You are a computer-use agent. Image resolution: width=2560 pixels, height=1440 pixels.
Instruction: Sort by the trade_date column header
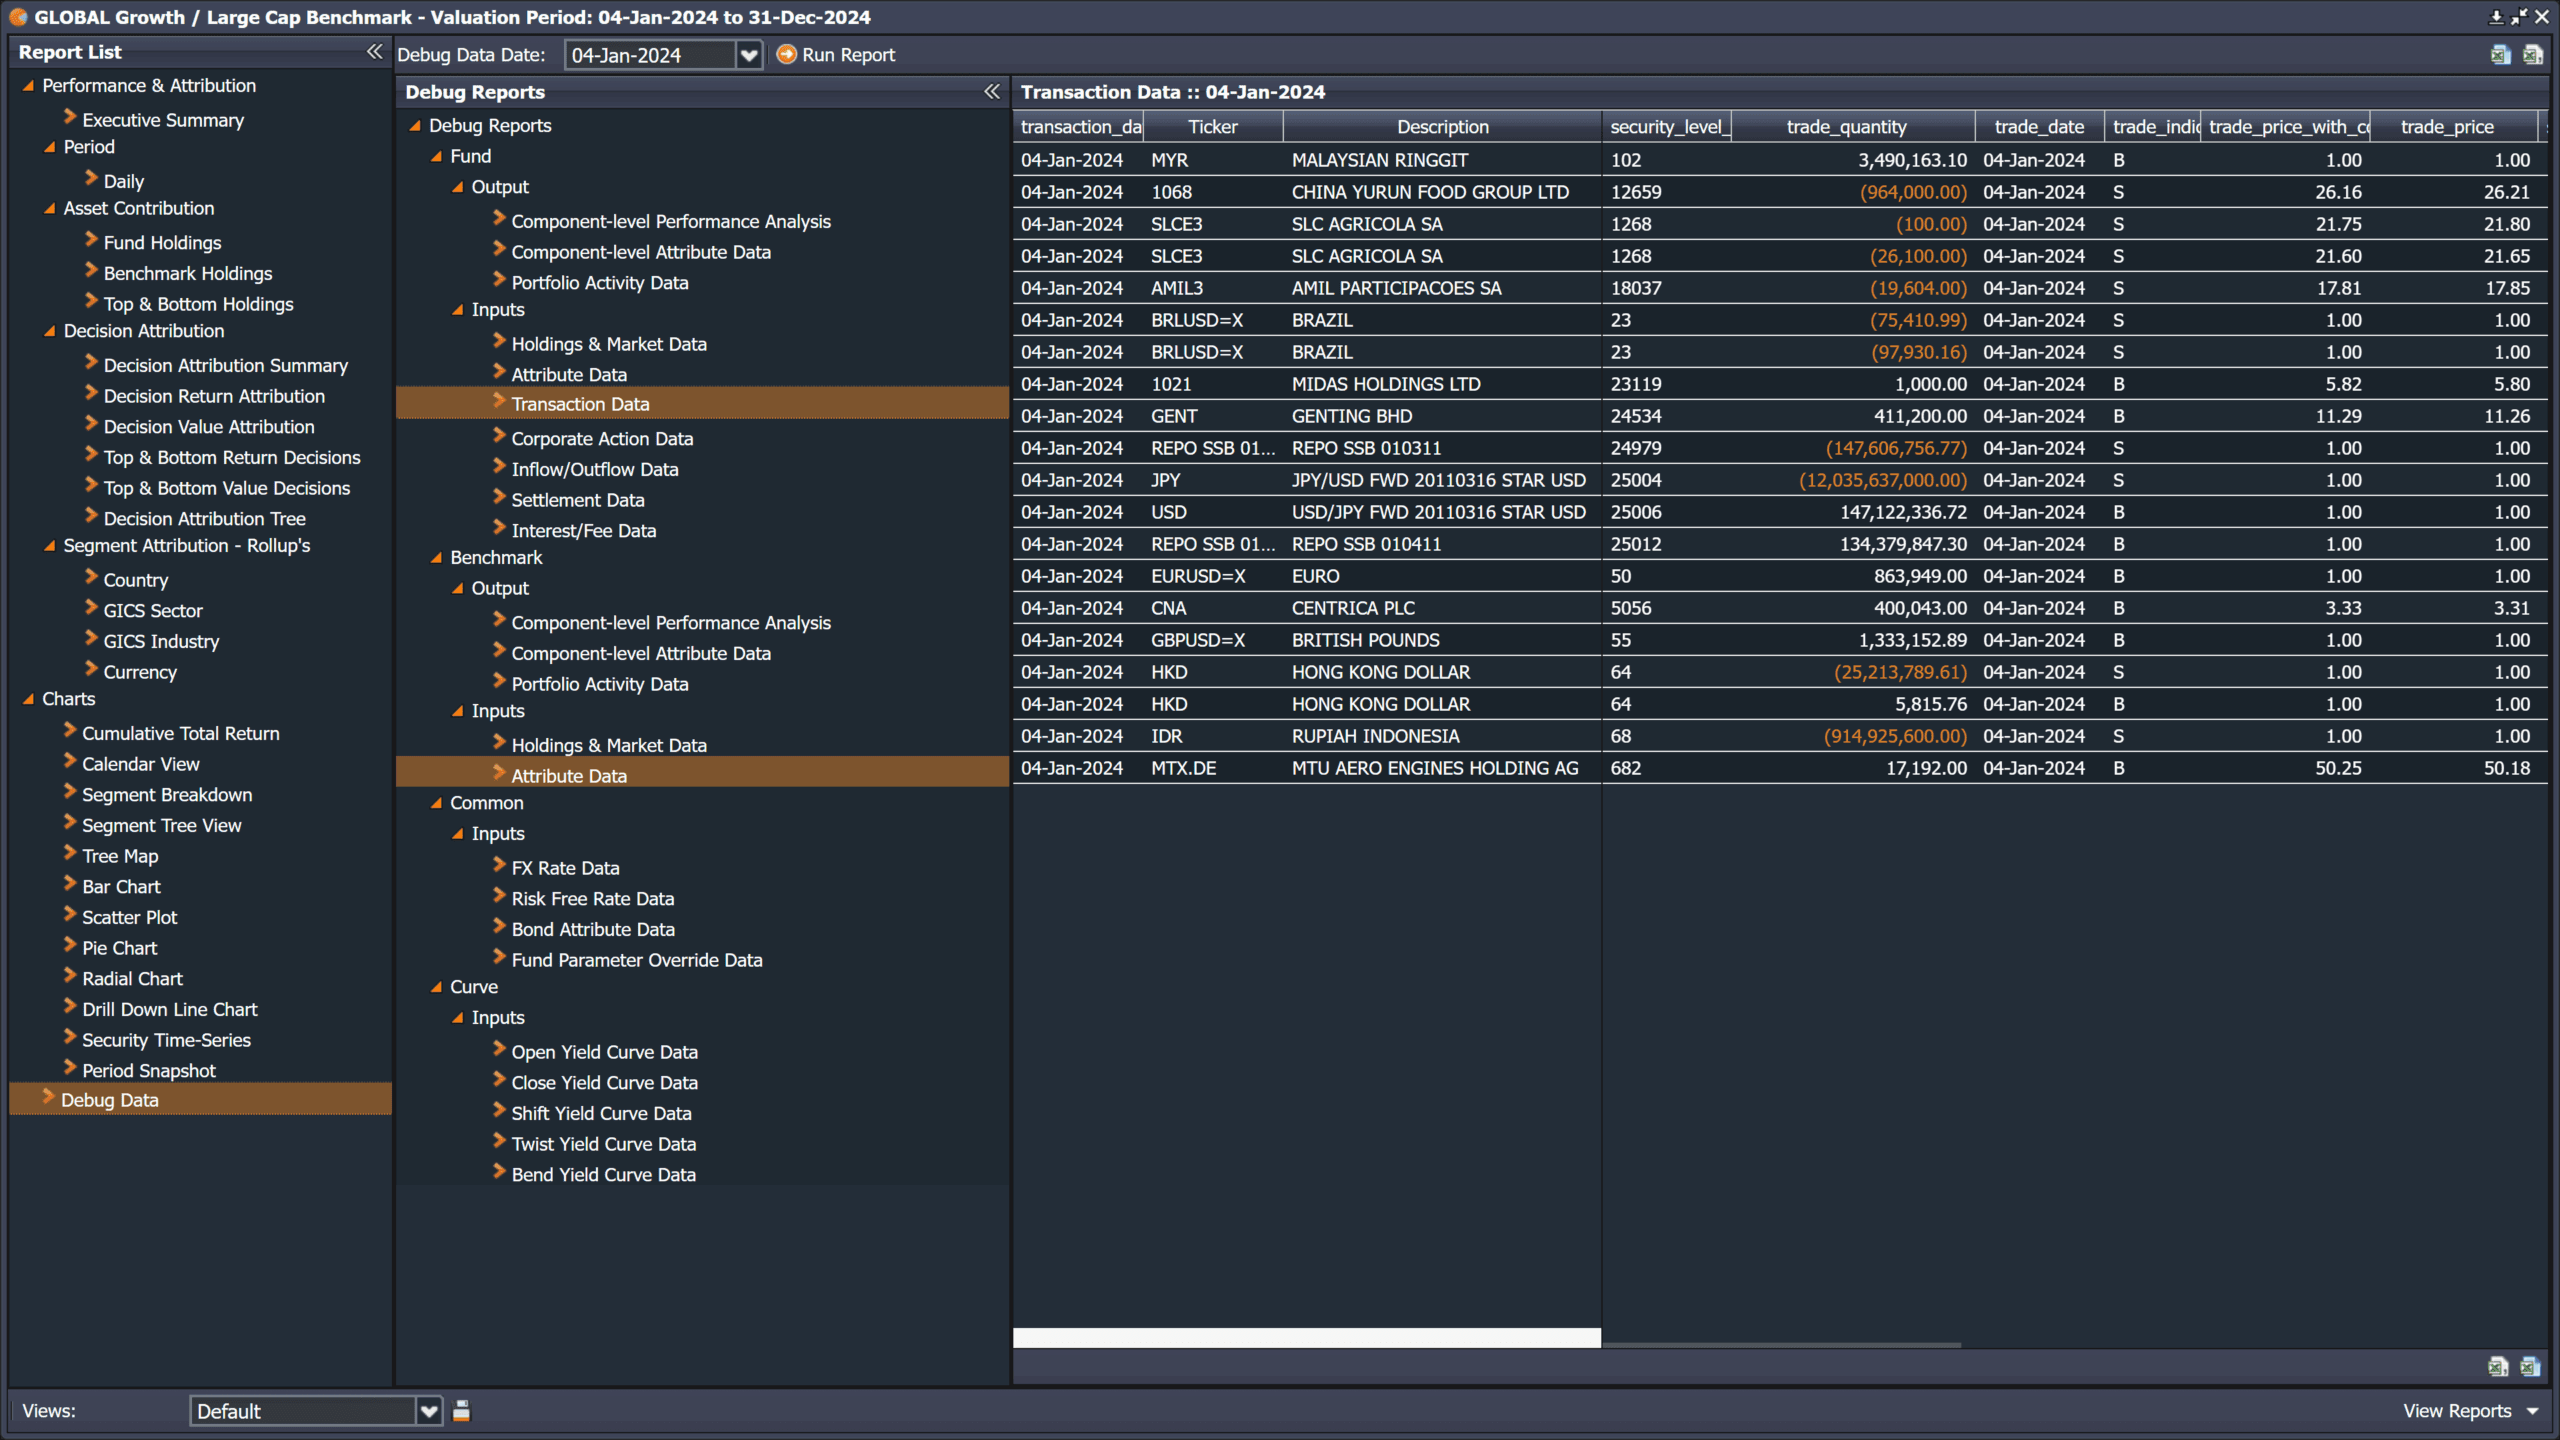(x=2039, y=127)
